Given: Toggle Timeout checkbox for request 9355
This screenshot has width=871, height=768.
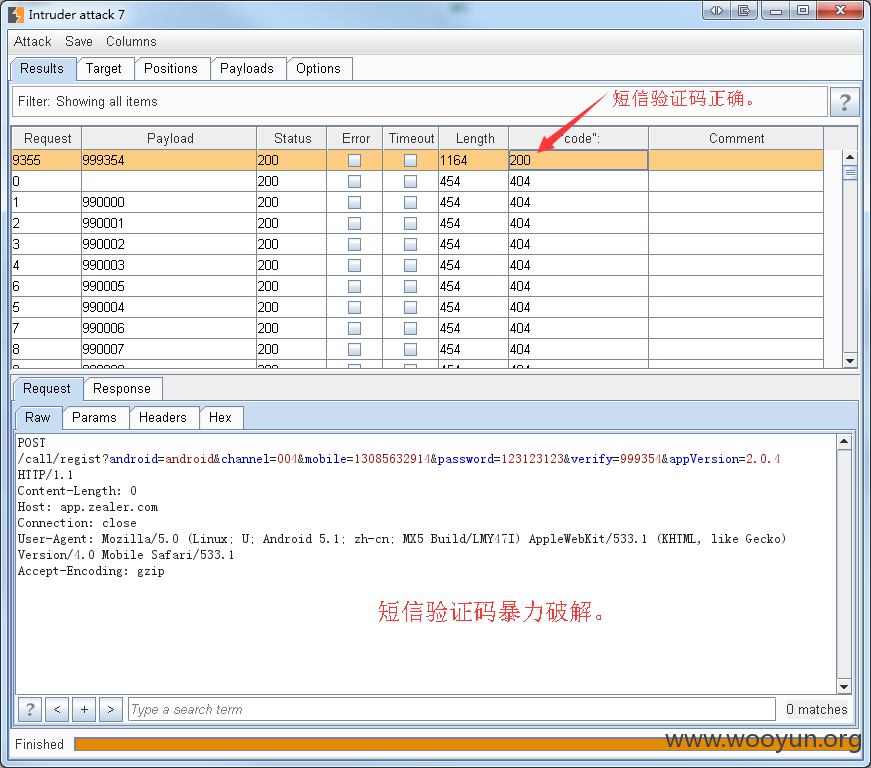Looking at the screenshot, I should click(410, 160).
